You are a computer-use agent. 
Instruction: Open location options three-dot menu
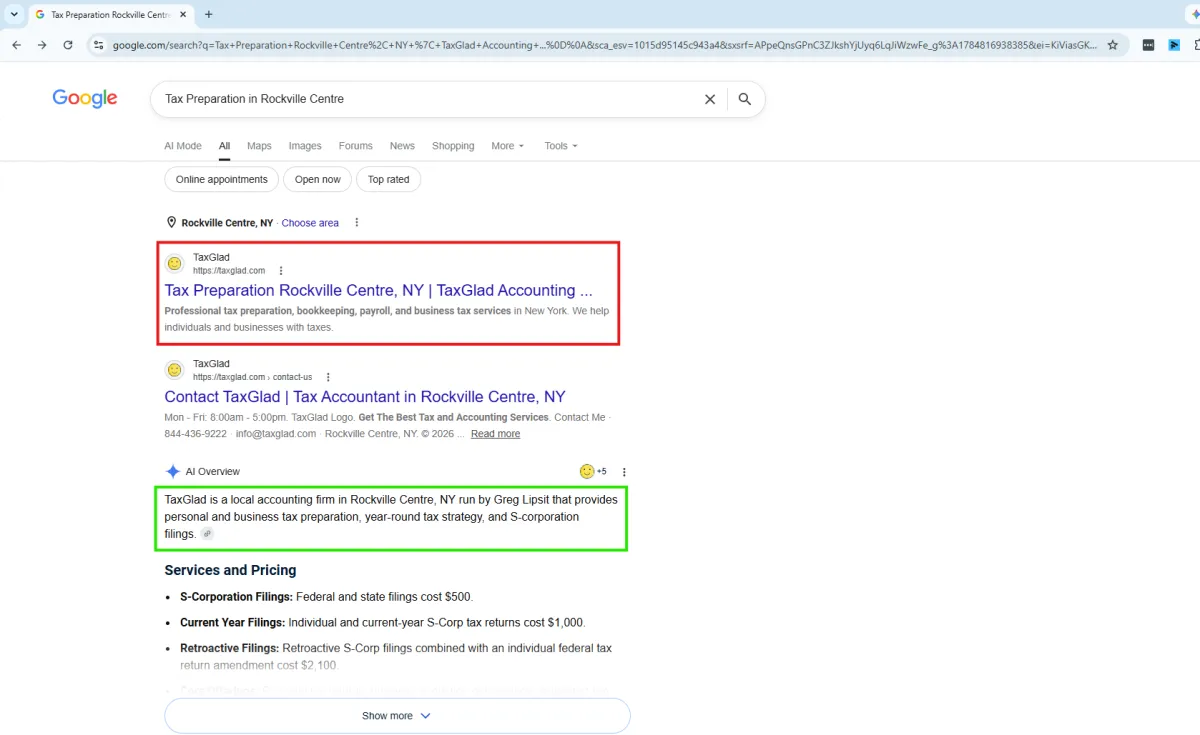pyautogui.click(x=357, y=223)
